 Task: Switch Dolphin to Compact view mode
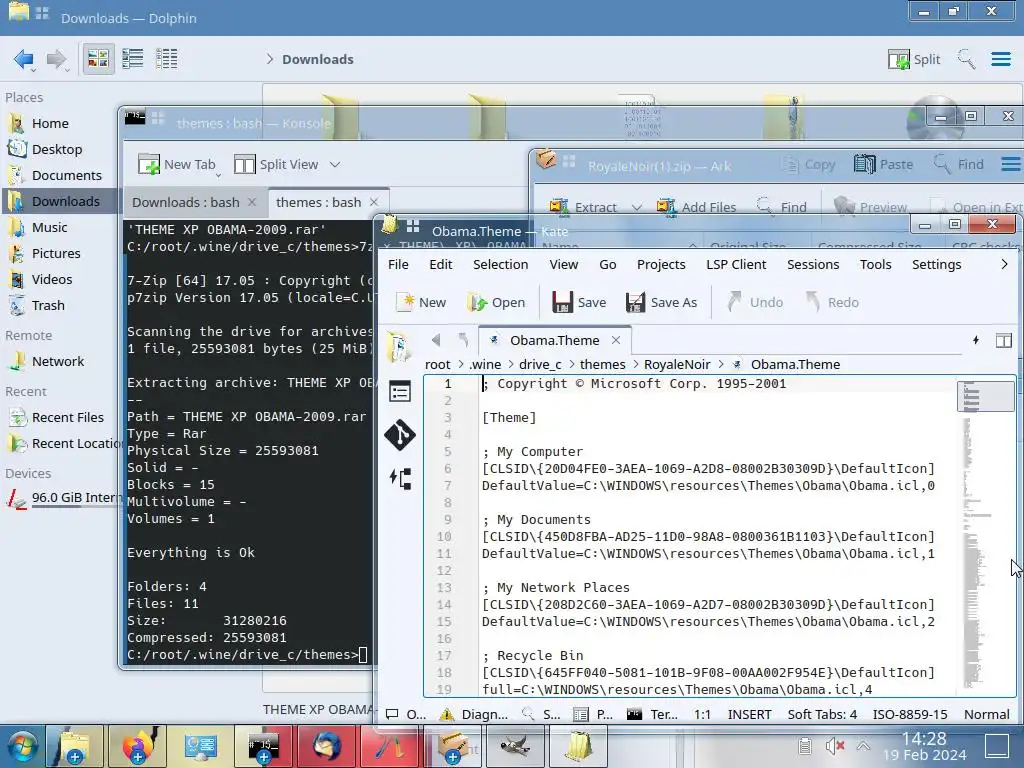click(133, 59)
